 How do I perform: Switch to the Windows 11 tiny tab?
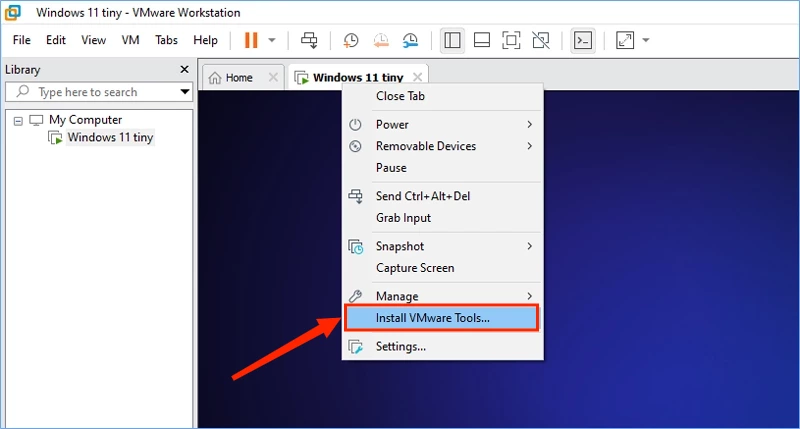358,78
